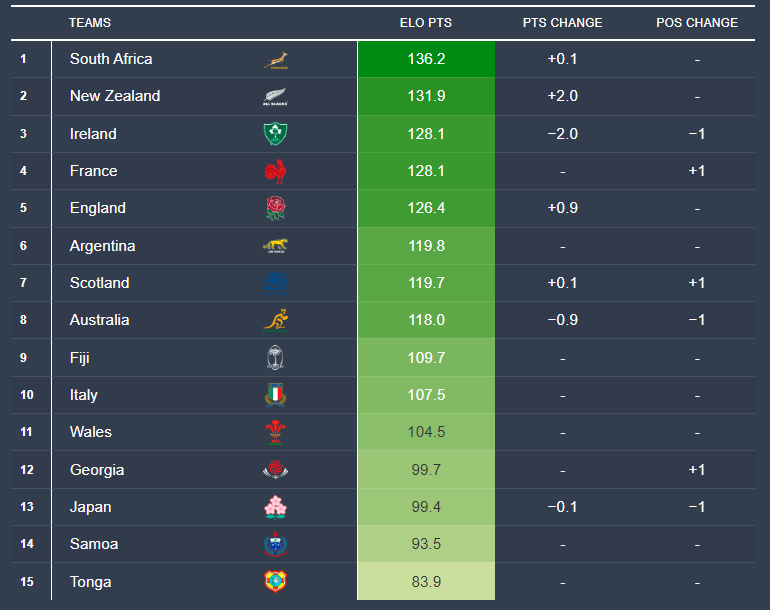Click the Australia Wallabies logo
The image size is (770, 610).
(x=275, y=320)
